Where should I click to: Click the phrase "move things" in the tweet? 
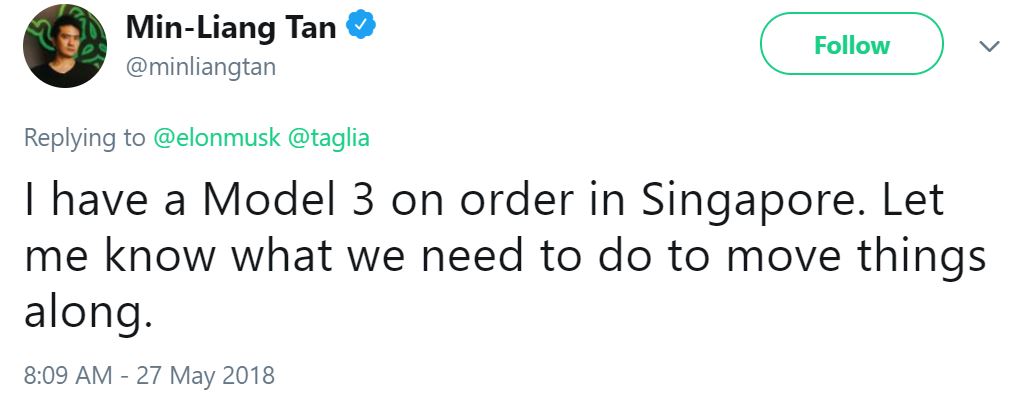(x=858, y=258)
